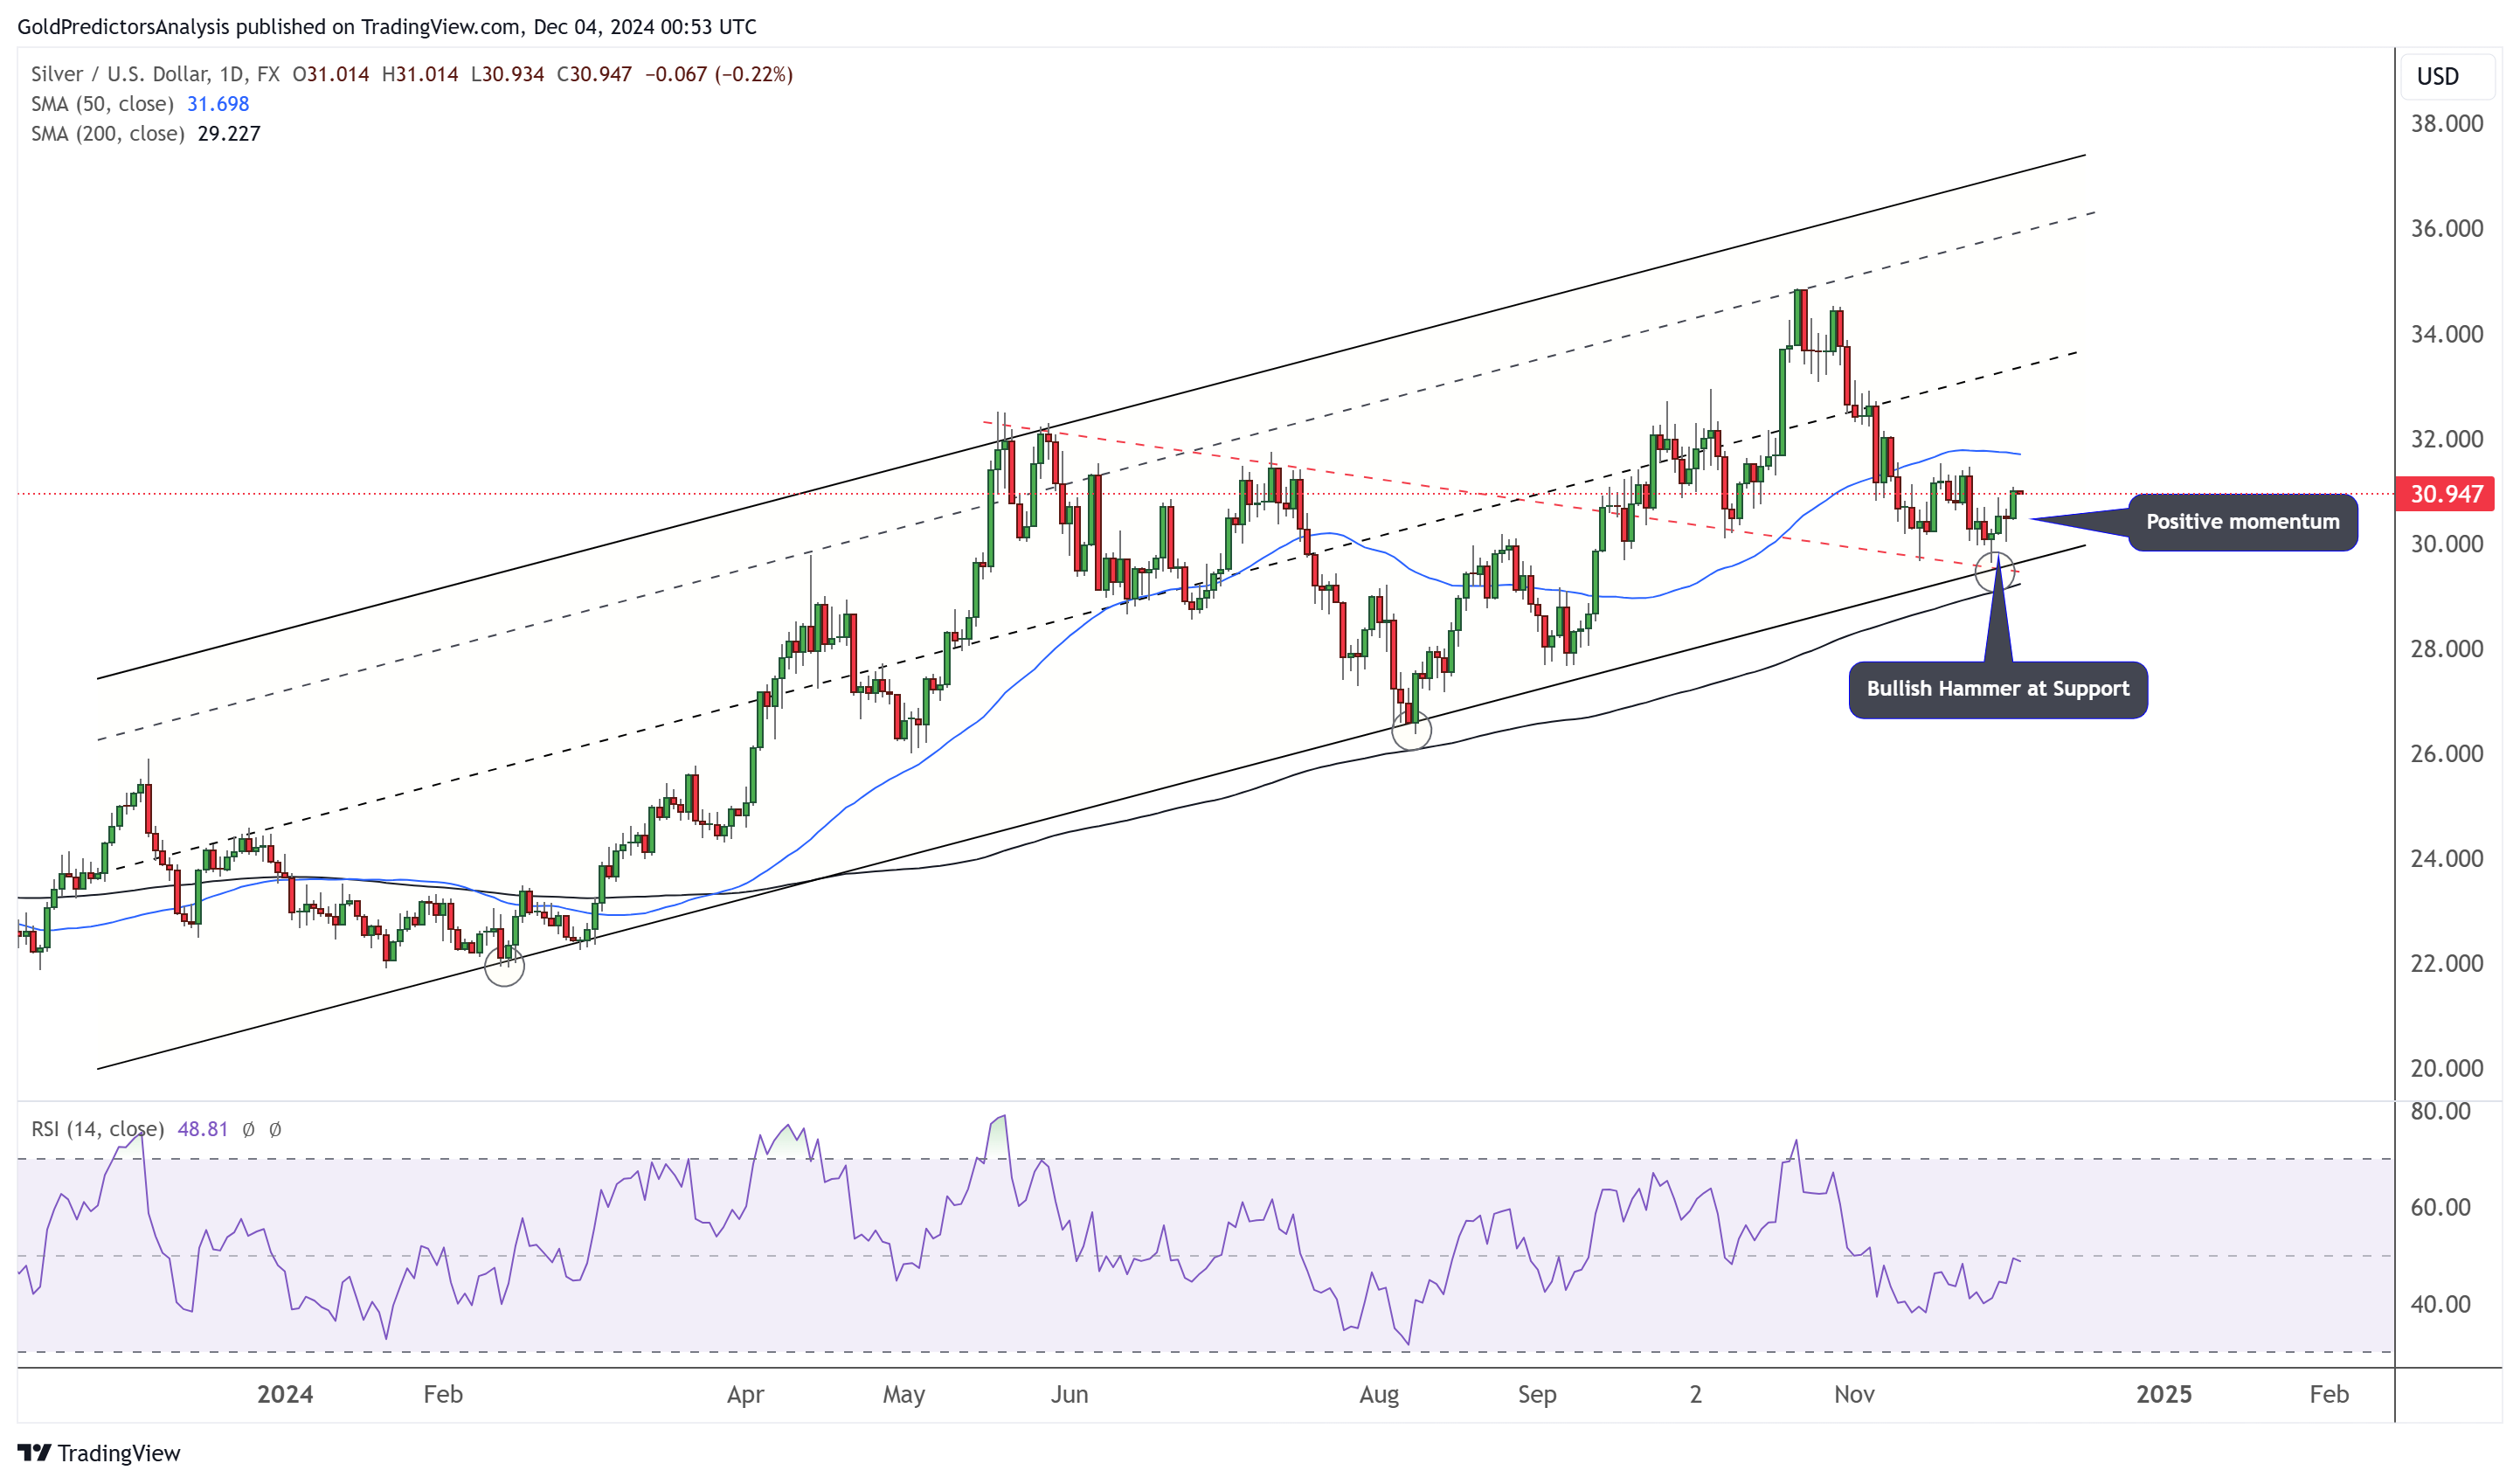Viewport: 2520px width, 1484px height.
Task: Click the Nov label on time axis
Action: 1853,1394
